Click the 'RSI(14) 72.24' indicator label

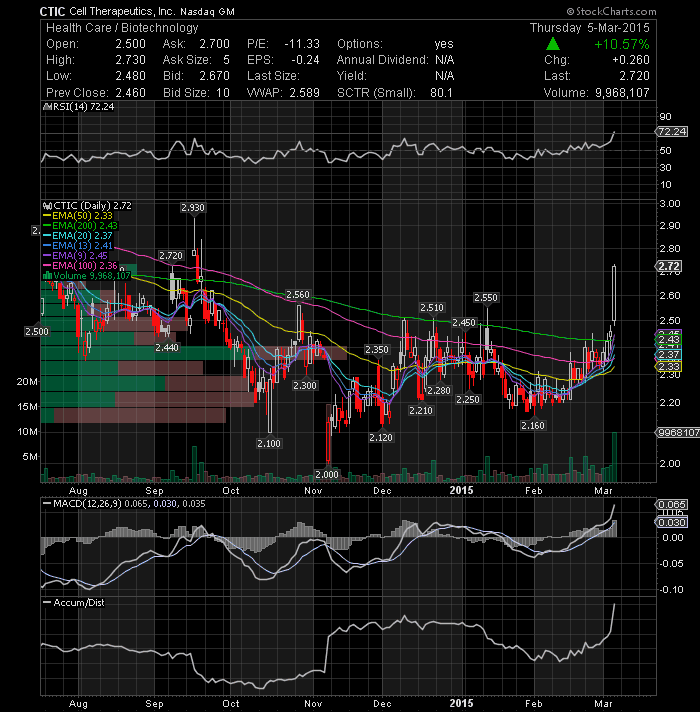tap(84, 107)
